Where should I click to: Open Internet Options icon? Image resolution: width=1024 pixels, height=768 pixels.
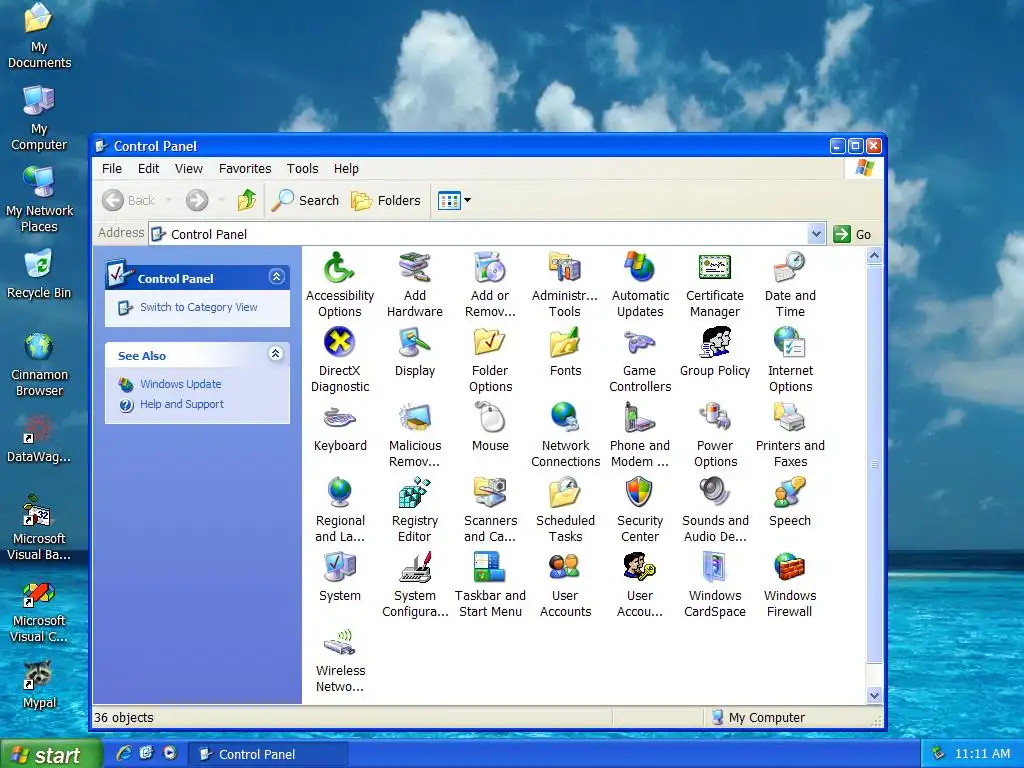click(790, 342)
